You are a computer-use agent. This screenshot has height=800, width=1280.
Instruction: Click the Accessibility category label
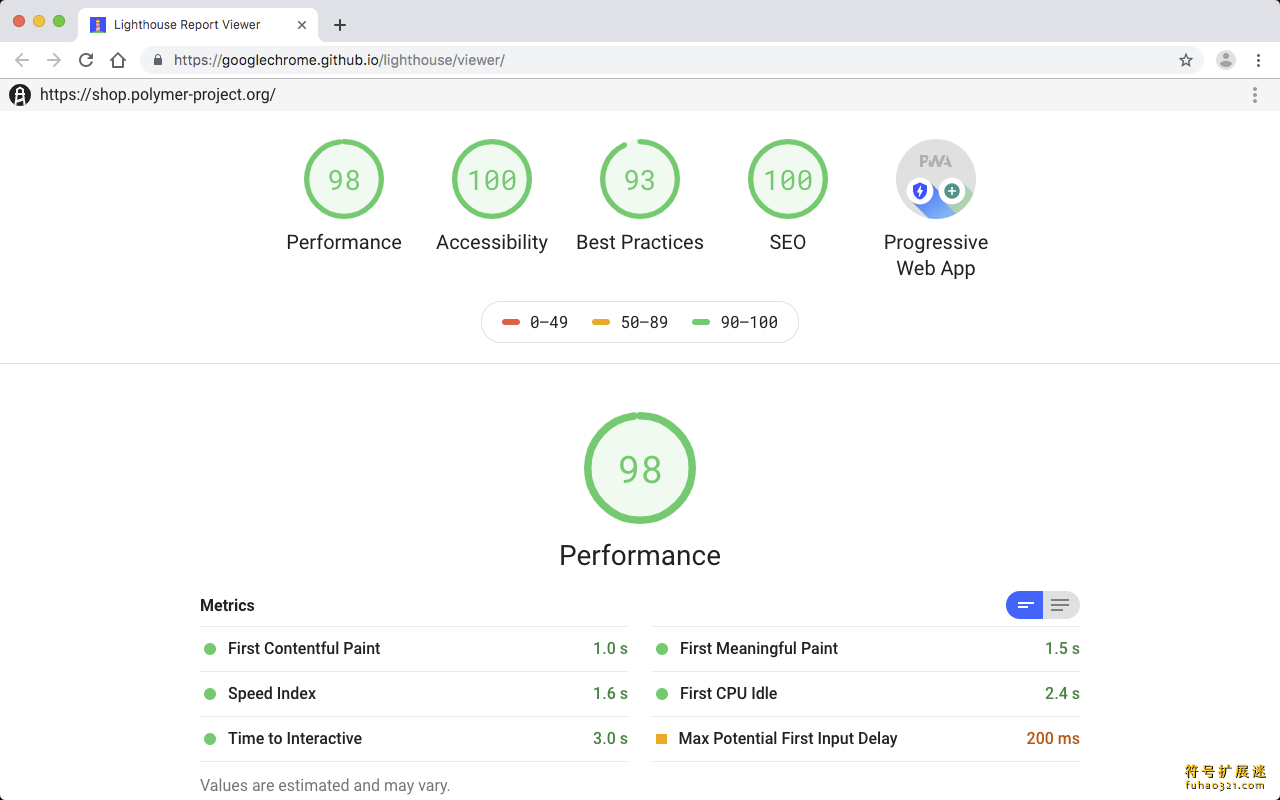click(492, 242)
